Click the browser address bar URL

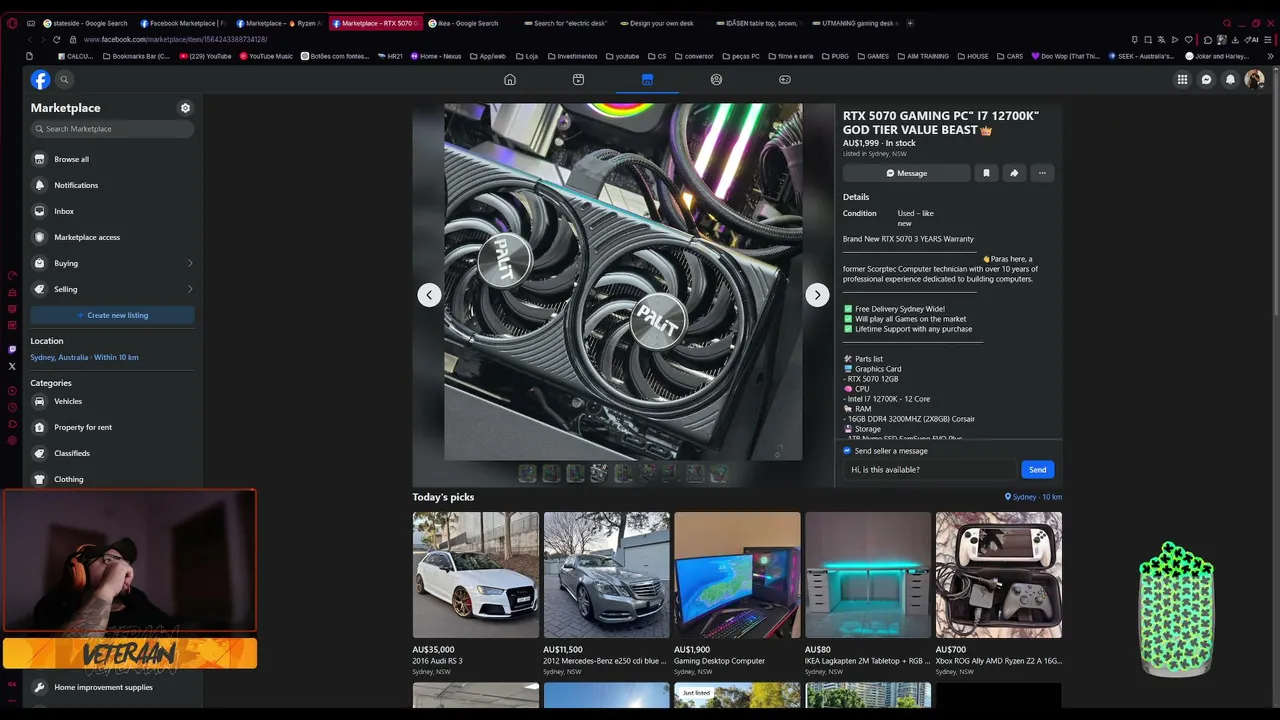pos(176,40)
